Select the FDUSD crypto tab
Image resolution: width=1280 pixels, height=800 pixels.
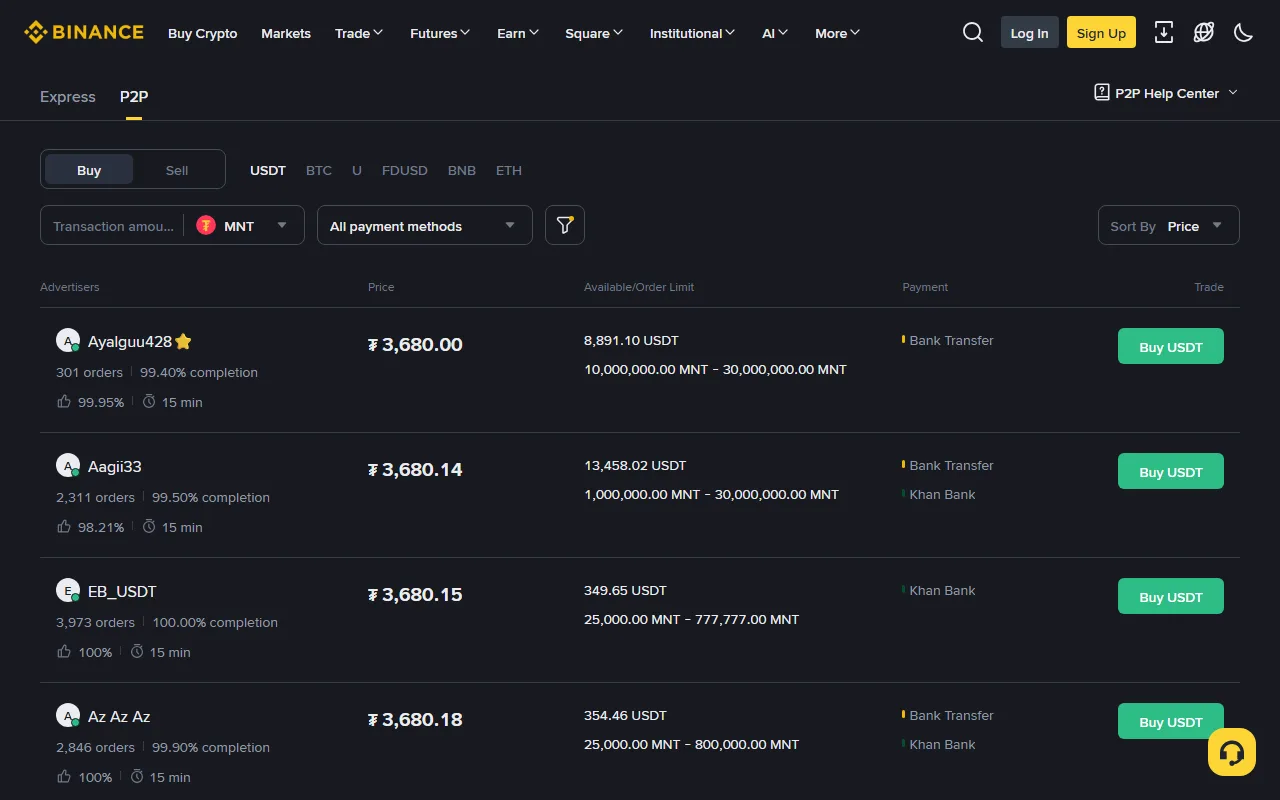(405, 170)
